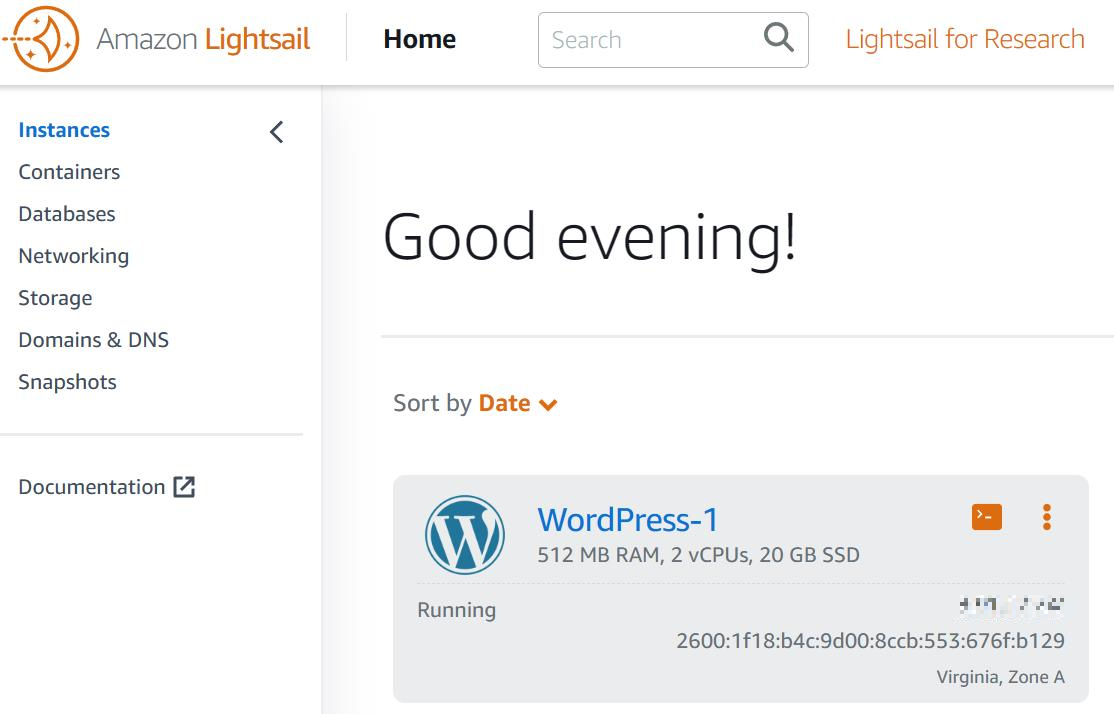Open Storage in the sidebar
The width and height of the screenshot is (1114, 714).
coord(55,298)
